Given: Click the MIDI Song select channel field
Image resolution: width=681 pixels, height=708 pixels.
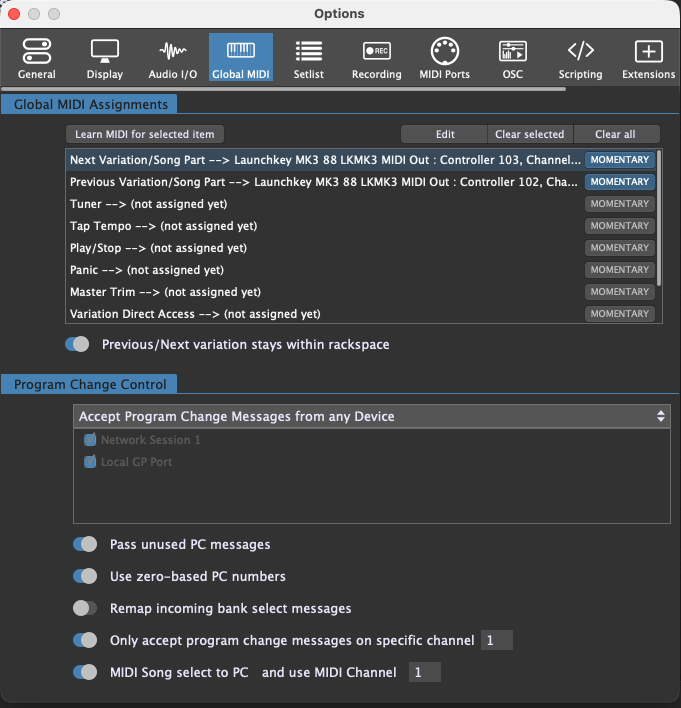Looking at the screenshot, I should (x=425, y=672).
